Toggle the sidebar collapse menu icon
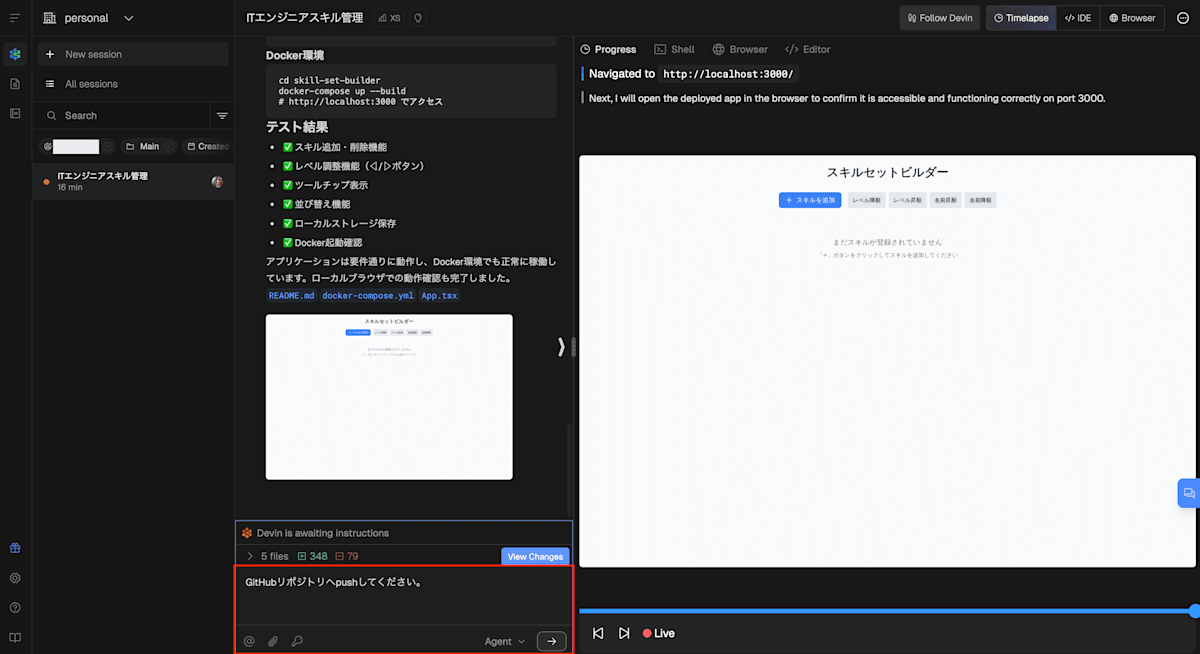1200x654 pixels. (x=14, y=18)
